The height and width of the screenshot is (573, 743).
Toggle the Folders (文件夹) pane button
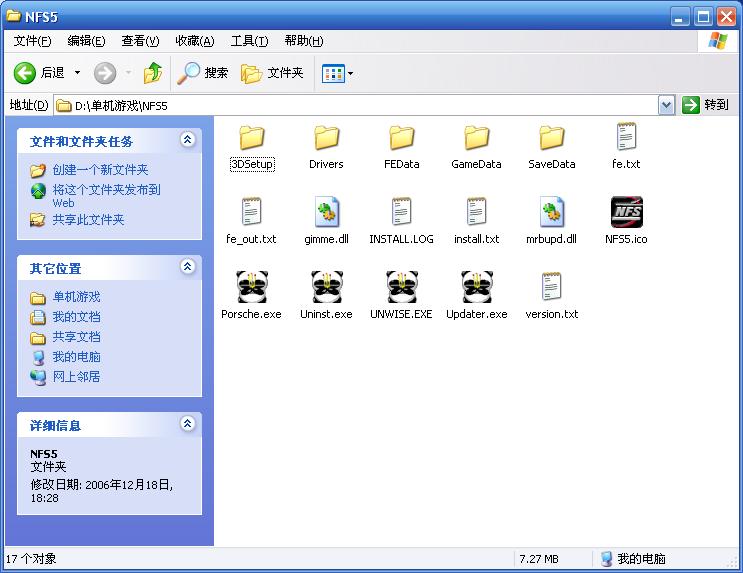coord(272,73)
